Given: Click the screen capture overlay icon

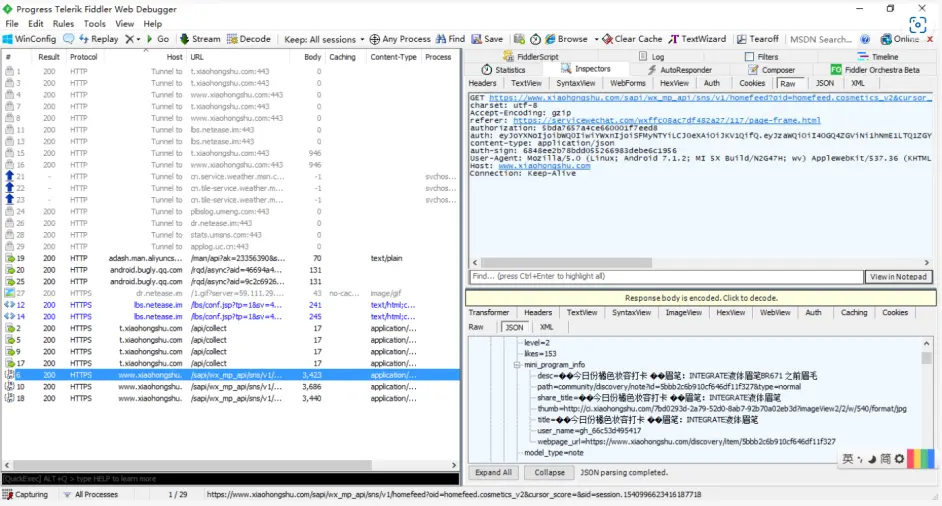Looking at the screenshot, I should point(917,25).
